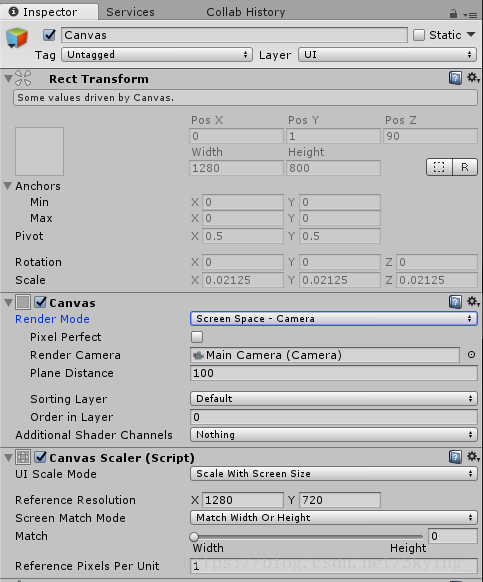Click the Scale X field
Viewport: 483px width, 582px height.
coord(243,280)
